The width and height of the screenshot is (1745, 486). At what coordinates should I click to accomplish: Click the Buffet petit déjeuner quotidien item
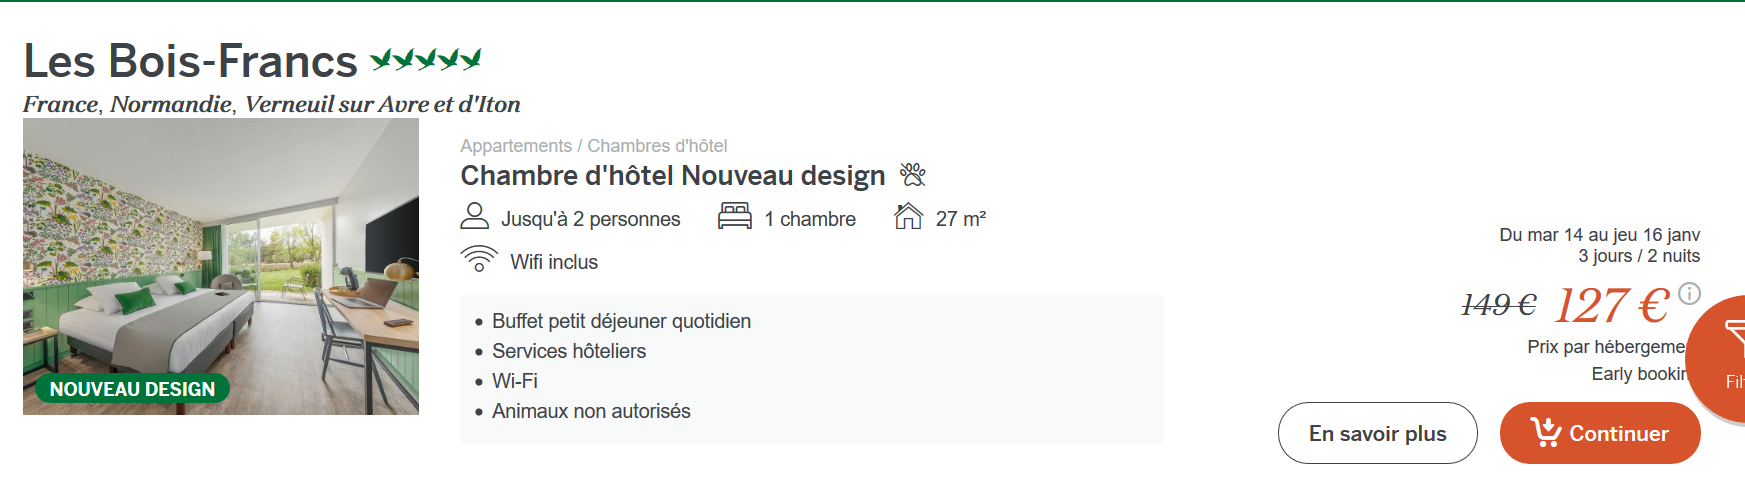coord(621,321)
